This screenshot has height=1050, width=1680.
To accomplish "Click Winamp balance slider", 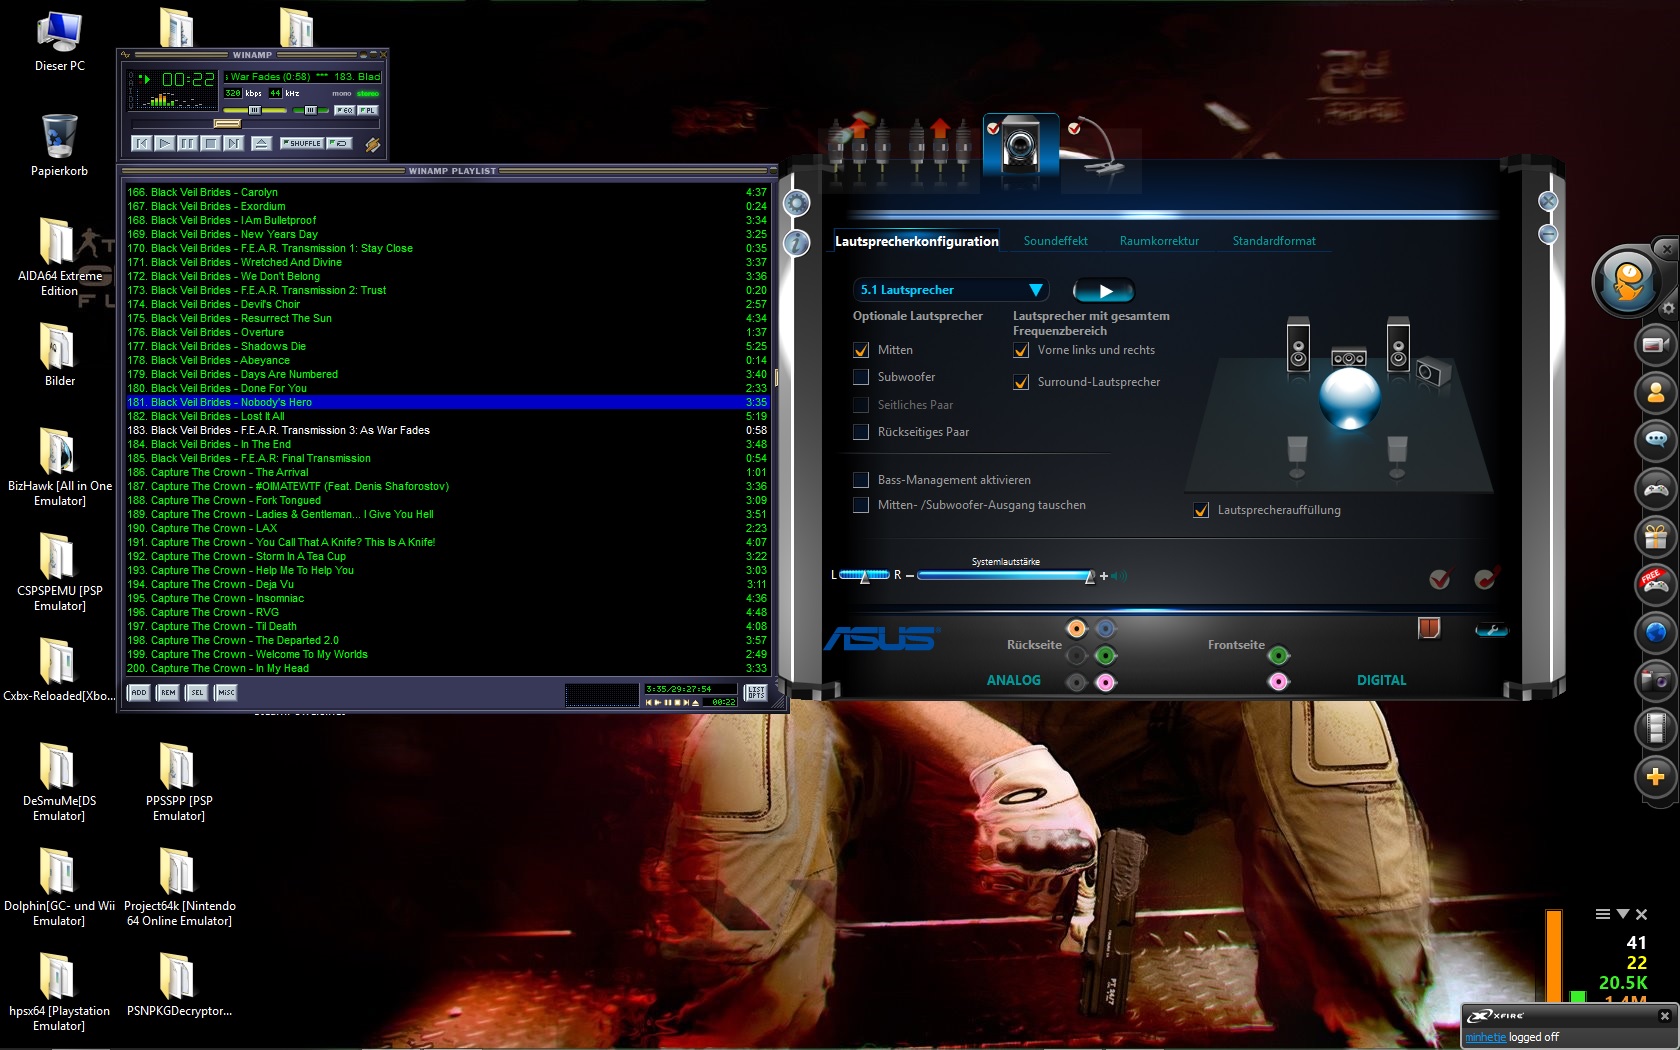I will click(311, 110).
